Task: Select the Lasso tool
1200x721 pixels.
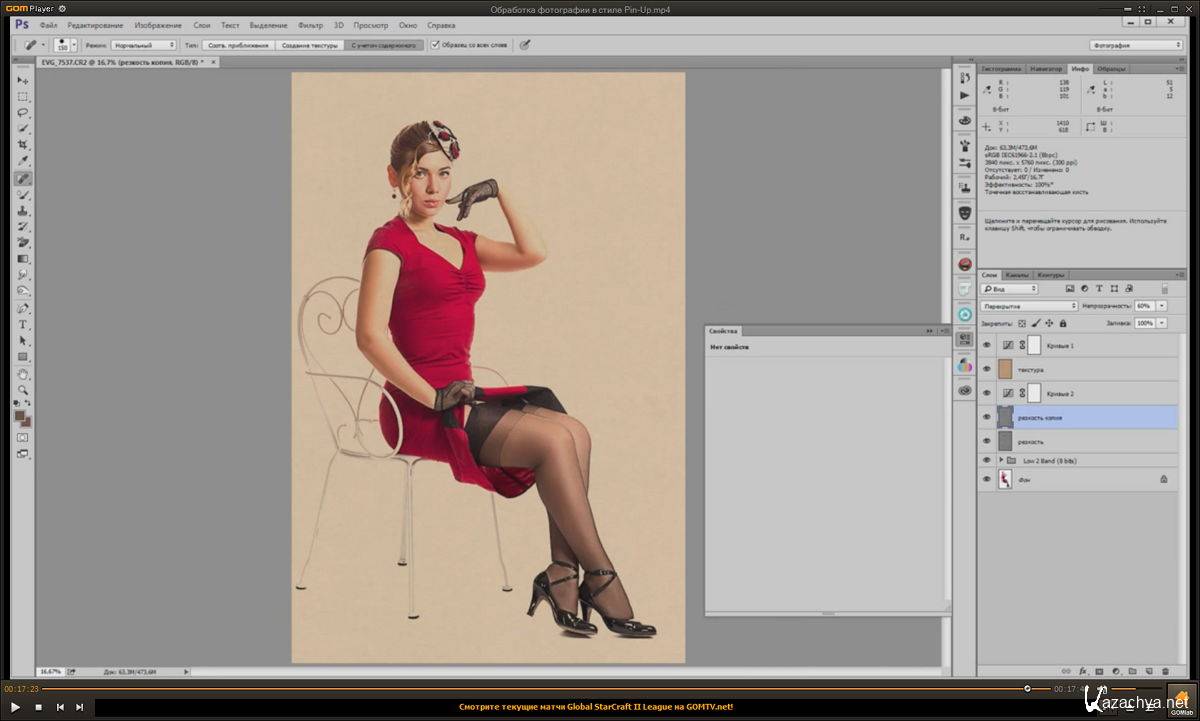Action: click(22, 113)
